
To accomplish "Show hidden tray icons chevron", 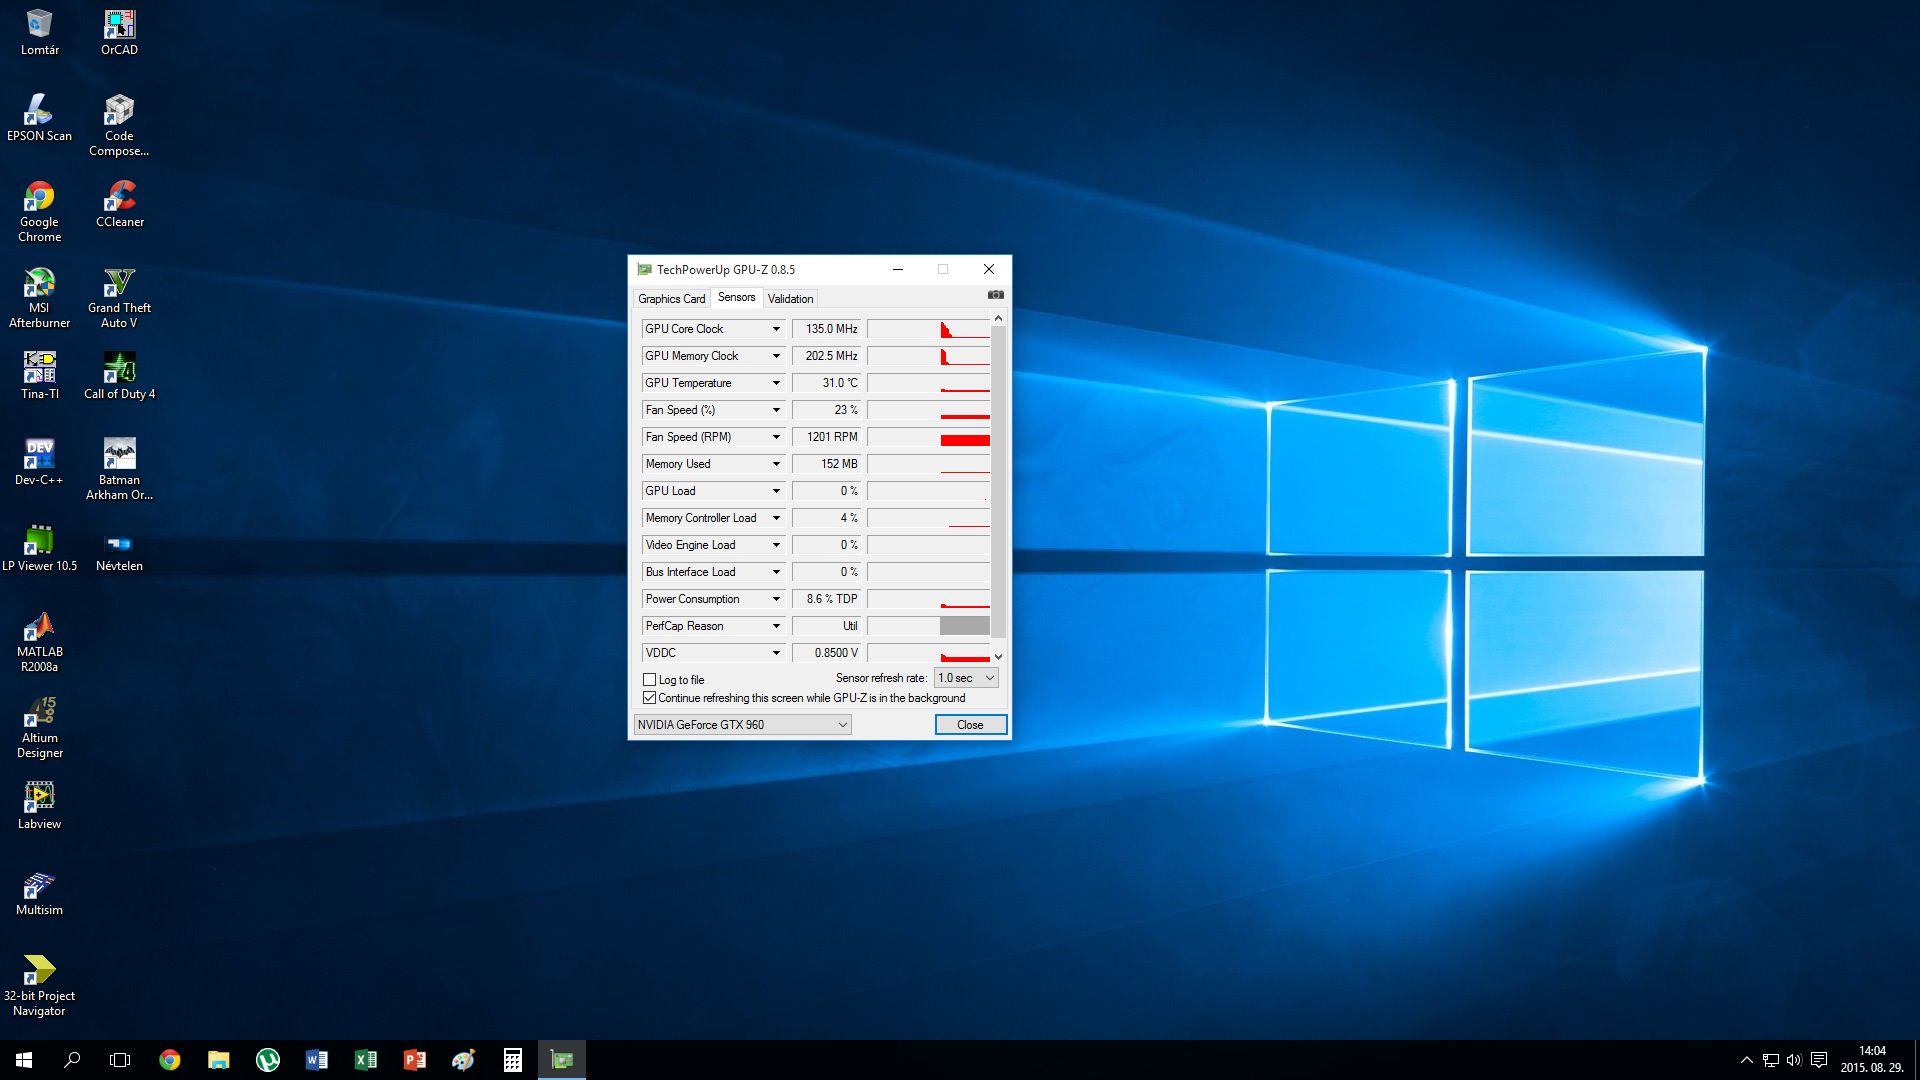I will coord(1746,1060).
